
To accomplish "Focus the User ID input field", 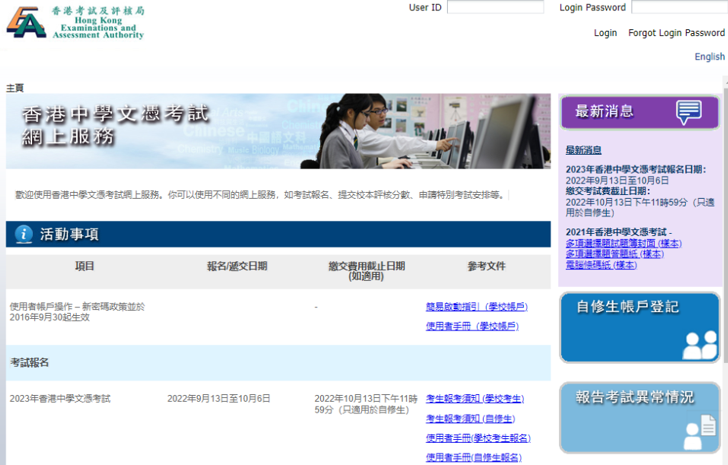I will click(x=495, y=7).
